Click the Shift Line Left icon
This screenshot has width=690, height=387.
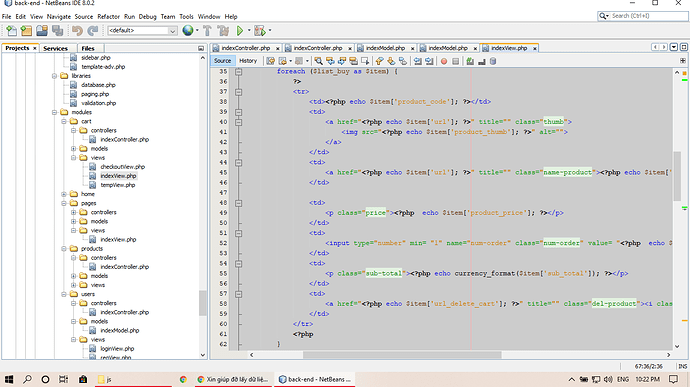[418, 61]
